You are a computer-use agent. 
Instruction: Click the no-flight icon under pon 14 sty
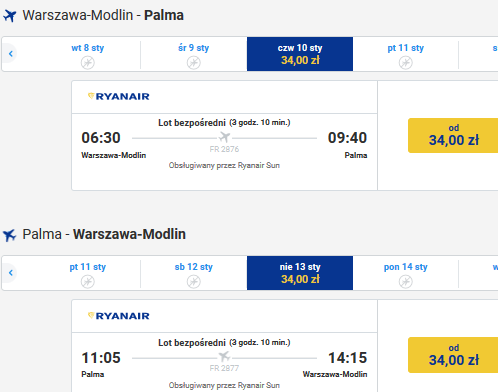coord(406,282)
